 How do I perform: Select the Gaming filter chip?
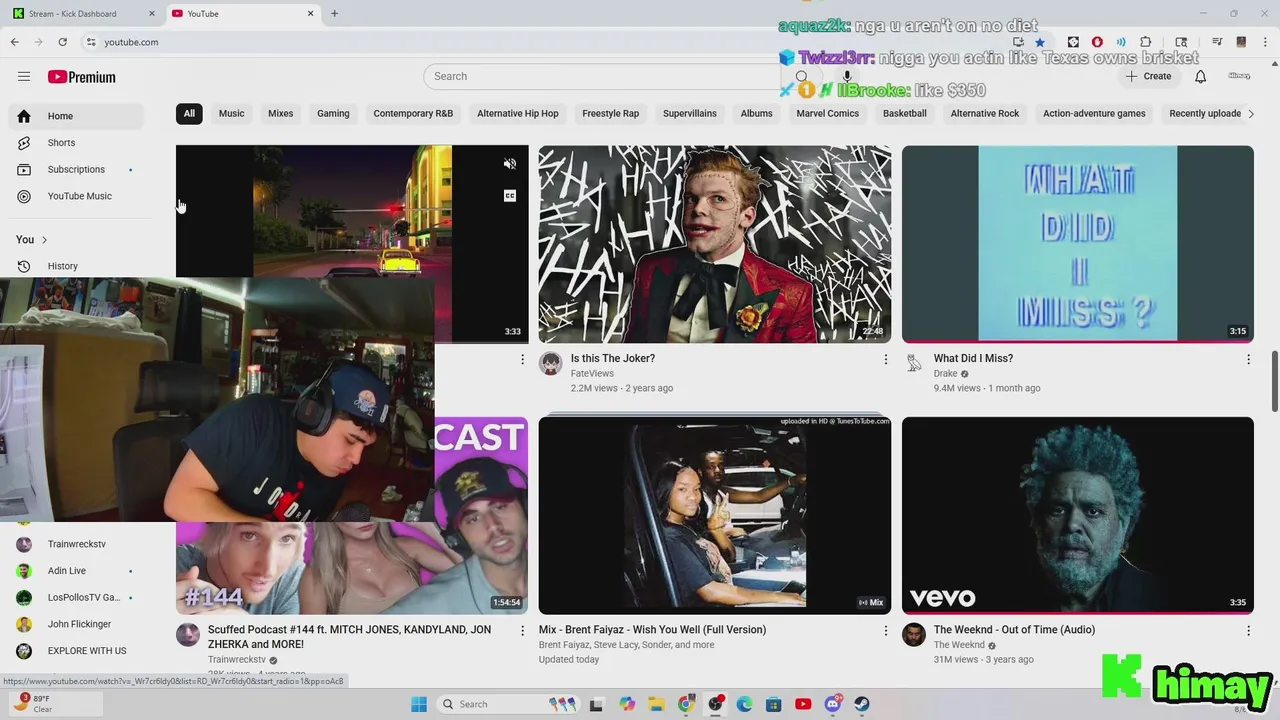tap(333, 114)
